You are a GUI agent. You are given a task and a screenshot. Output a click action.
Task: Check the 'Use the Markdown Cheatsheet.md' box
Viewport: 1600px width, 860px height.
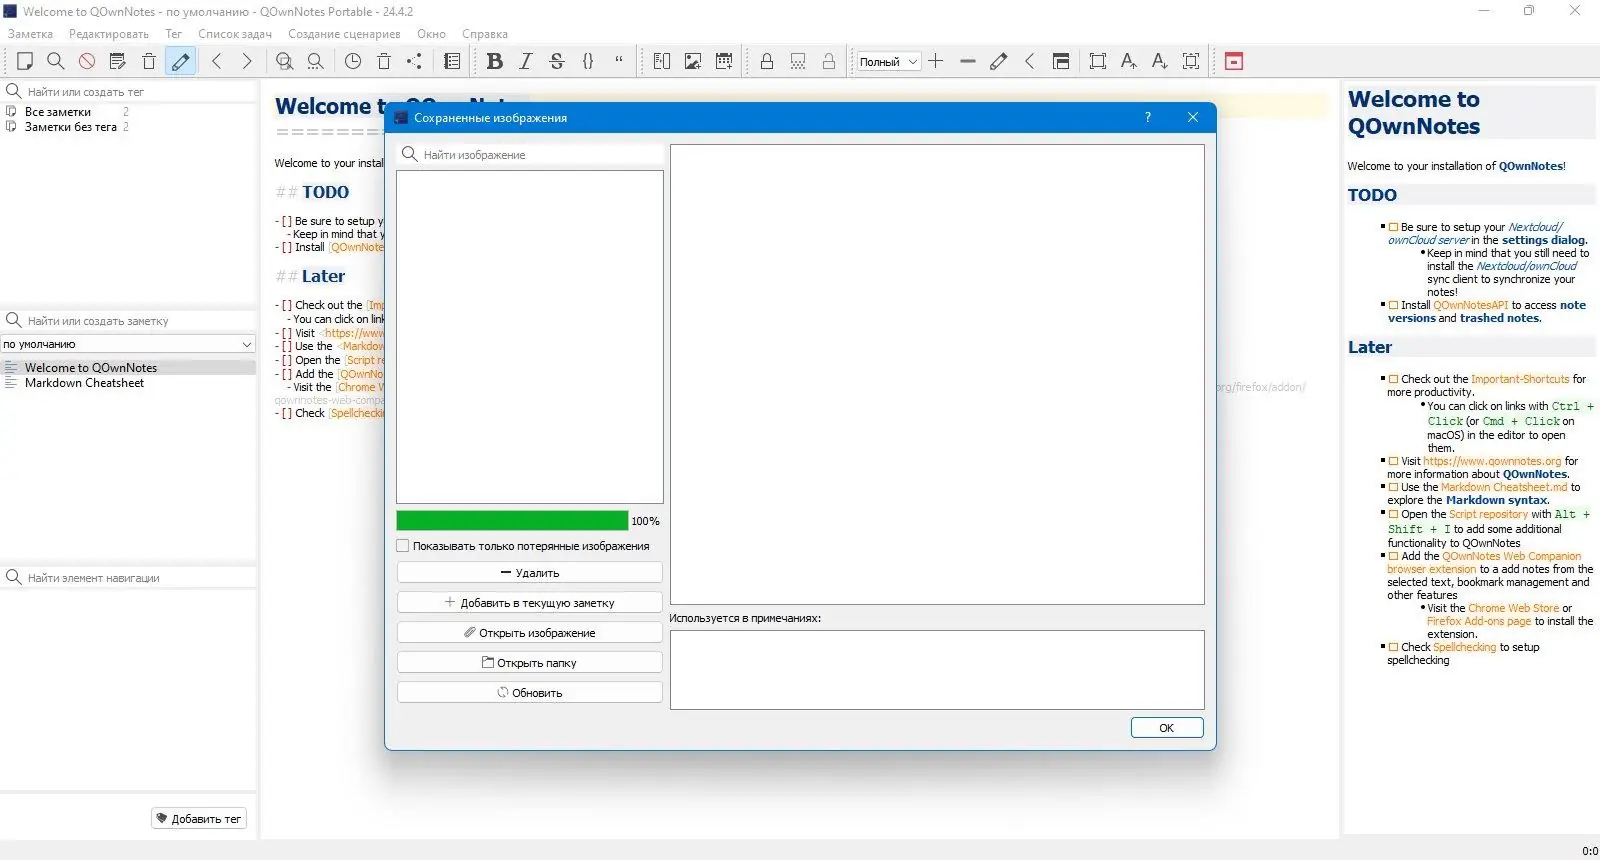1393,487
